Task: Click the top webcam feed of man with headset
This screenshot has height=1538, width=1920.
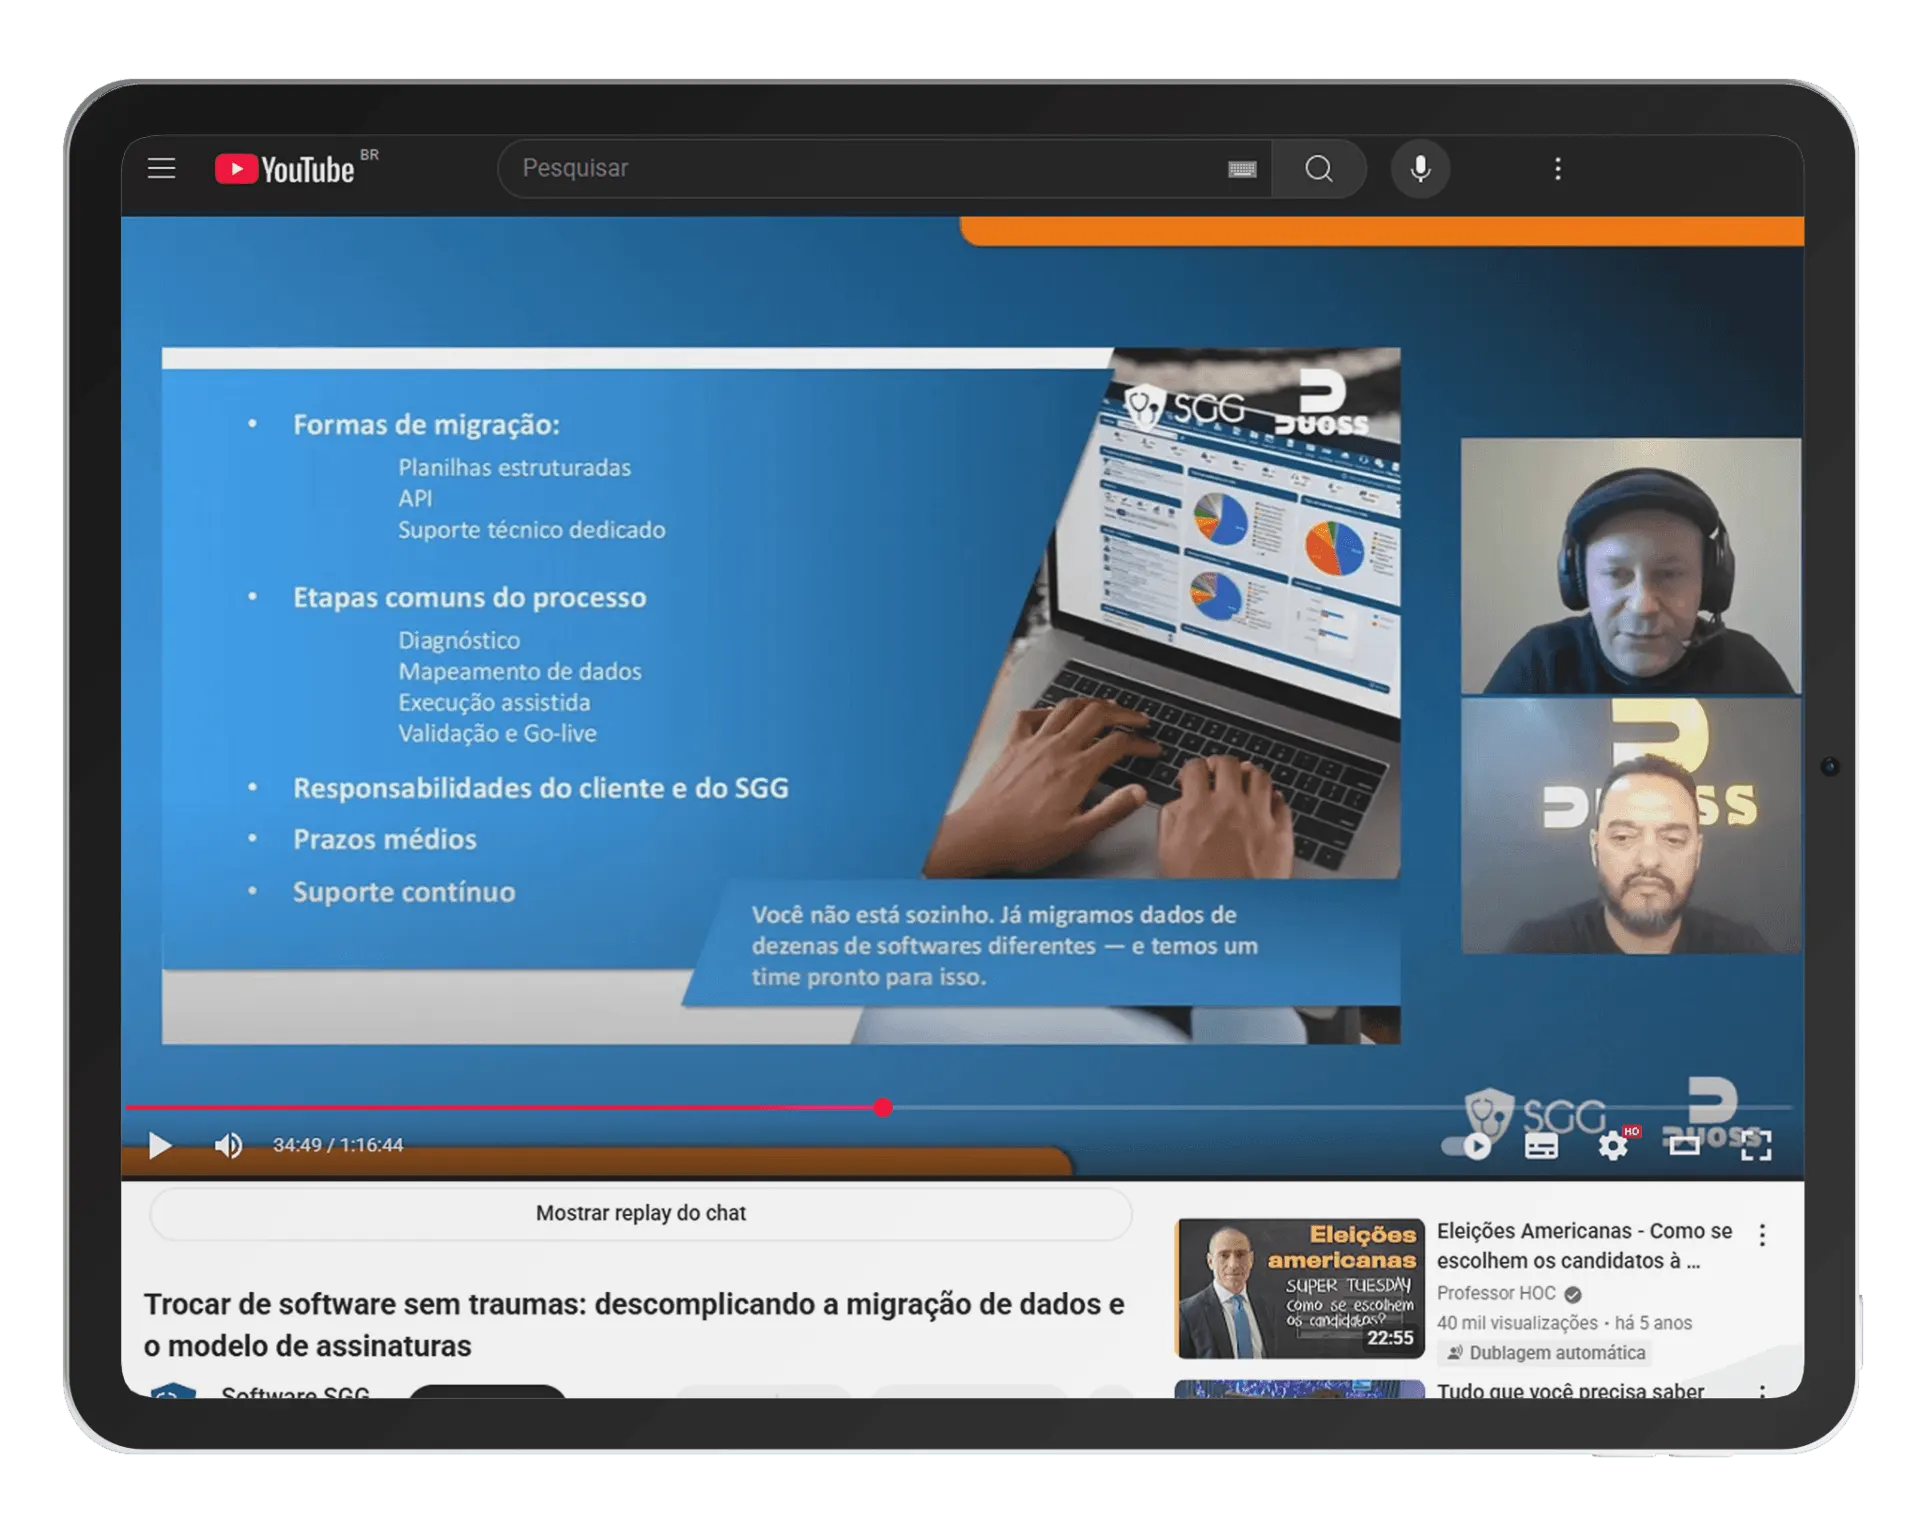Action: click(x=1630, y=565)
